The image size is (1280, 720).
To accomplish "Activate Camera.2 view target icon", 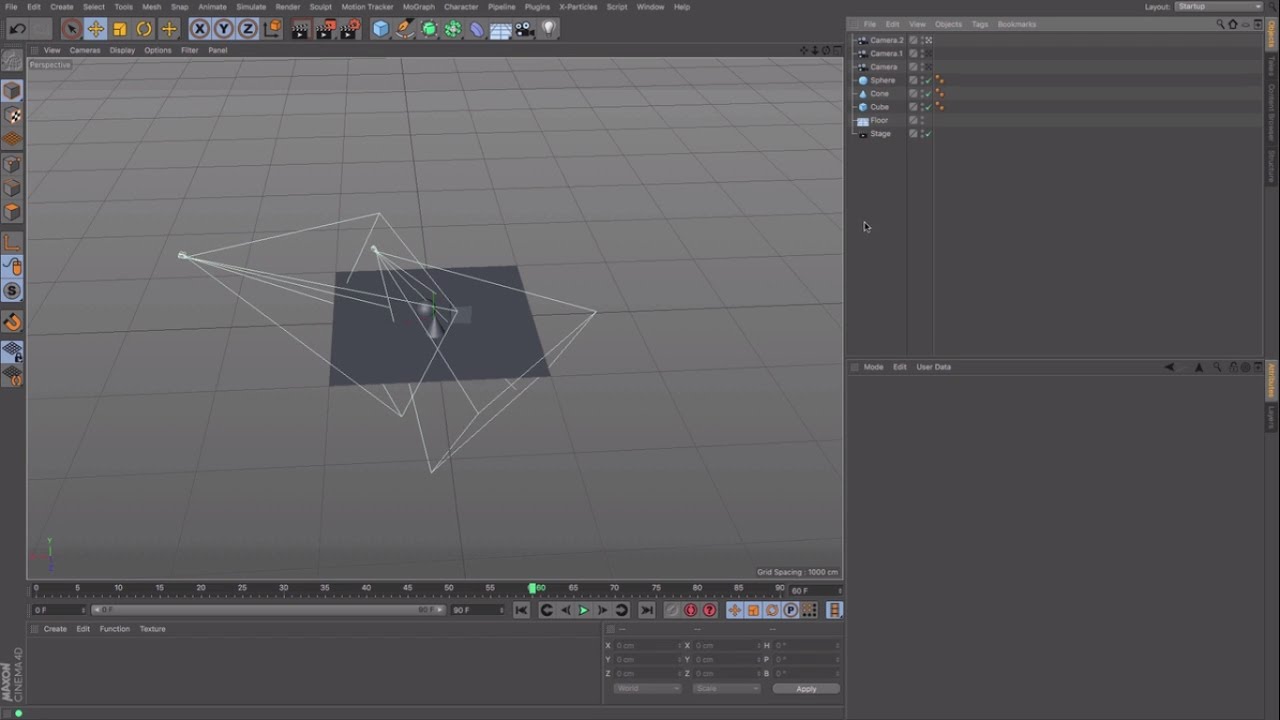I will (929, 40).
